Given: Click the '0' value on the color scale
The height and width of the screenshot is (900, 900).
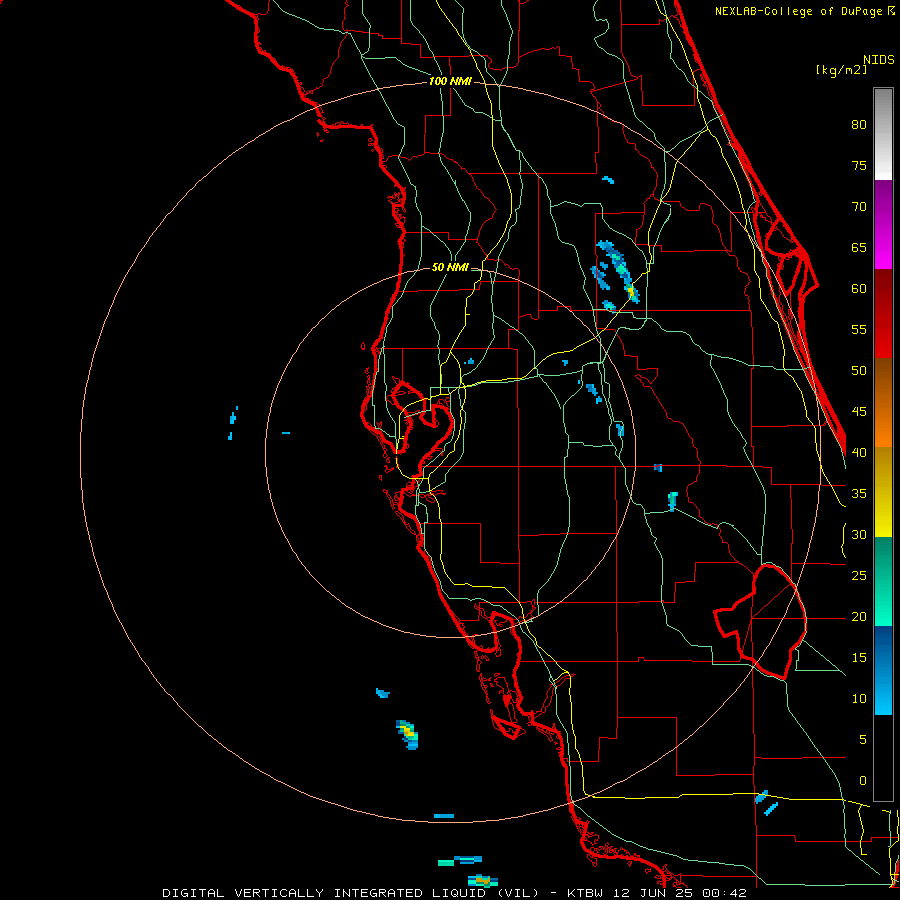Looking at the screenshot, I should (863, 781).
